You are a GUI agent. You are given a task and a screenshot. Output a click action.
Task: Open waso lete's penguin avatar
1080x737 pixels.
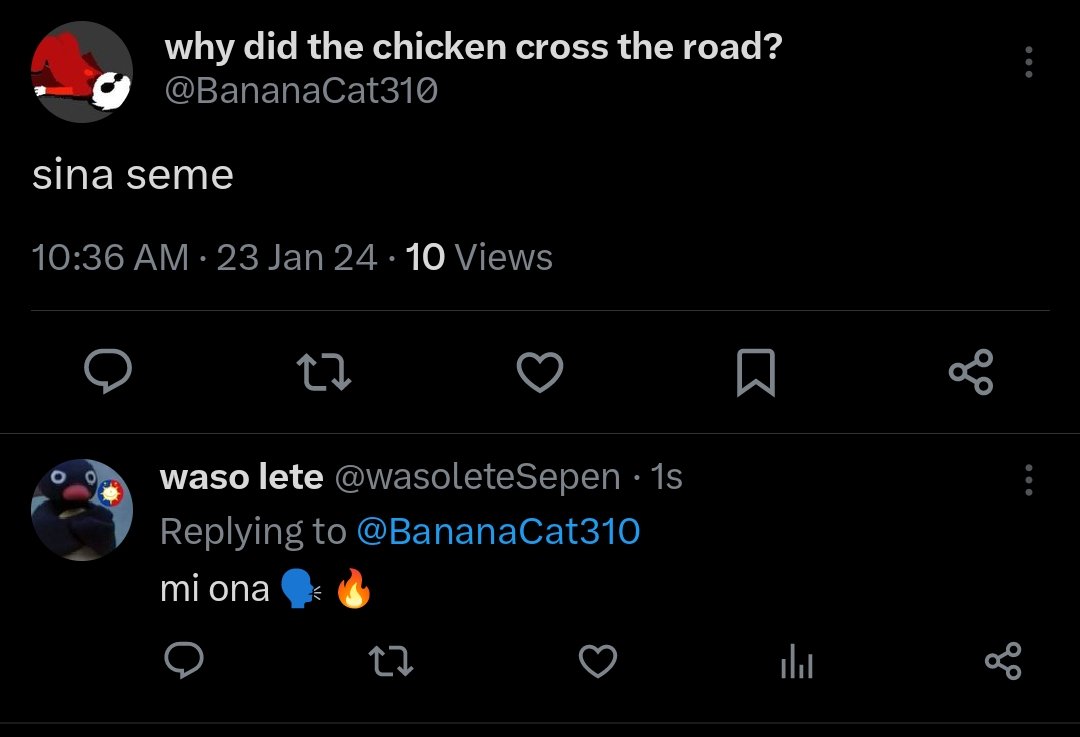pyautogui.click(x=81, y=510)
